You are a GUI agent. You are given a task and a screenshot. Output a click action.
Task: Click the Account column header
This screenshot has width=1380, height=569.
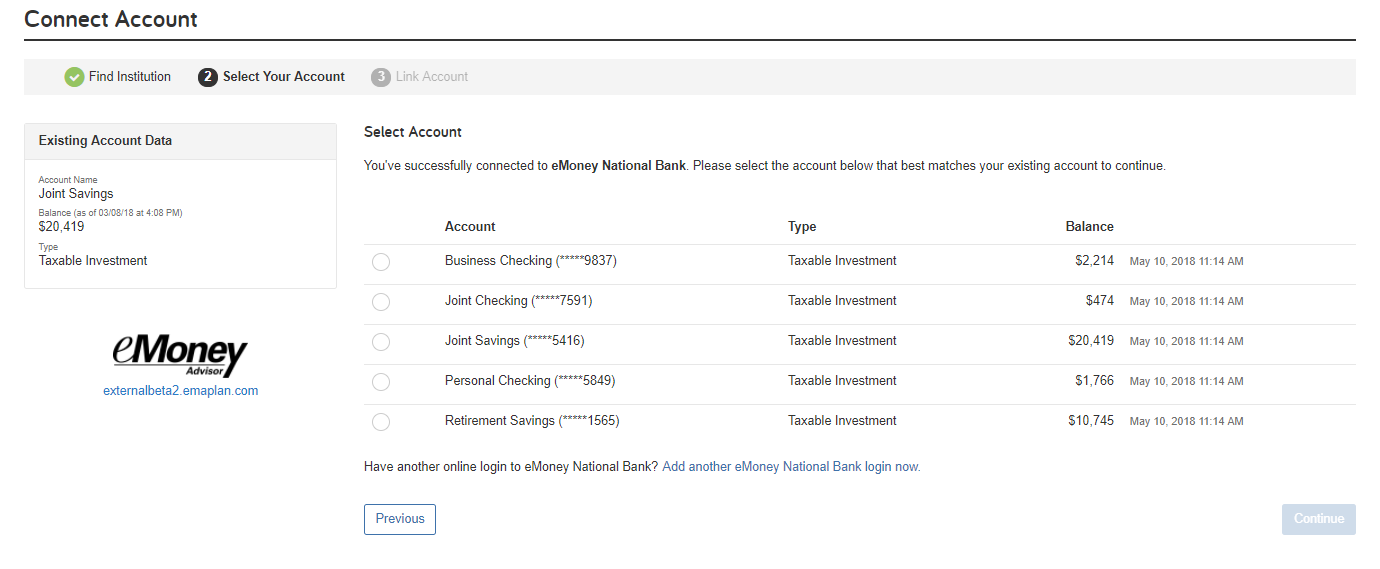pyautogui.click(x=470, y=227)
